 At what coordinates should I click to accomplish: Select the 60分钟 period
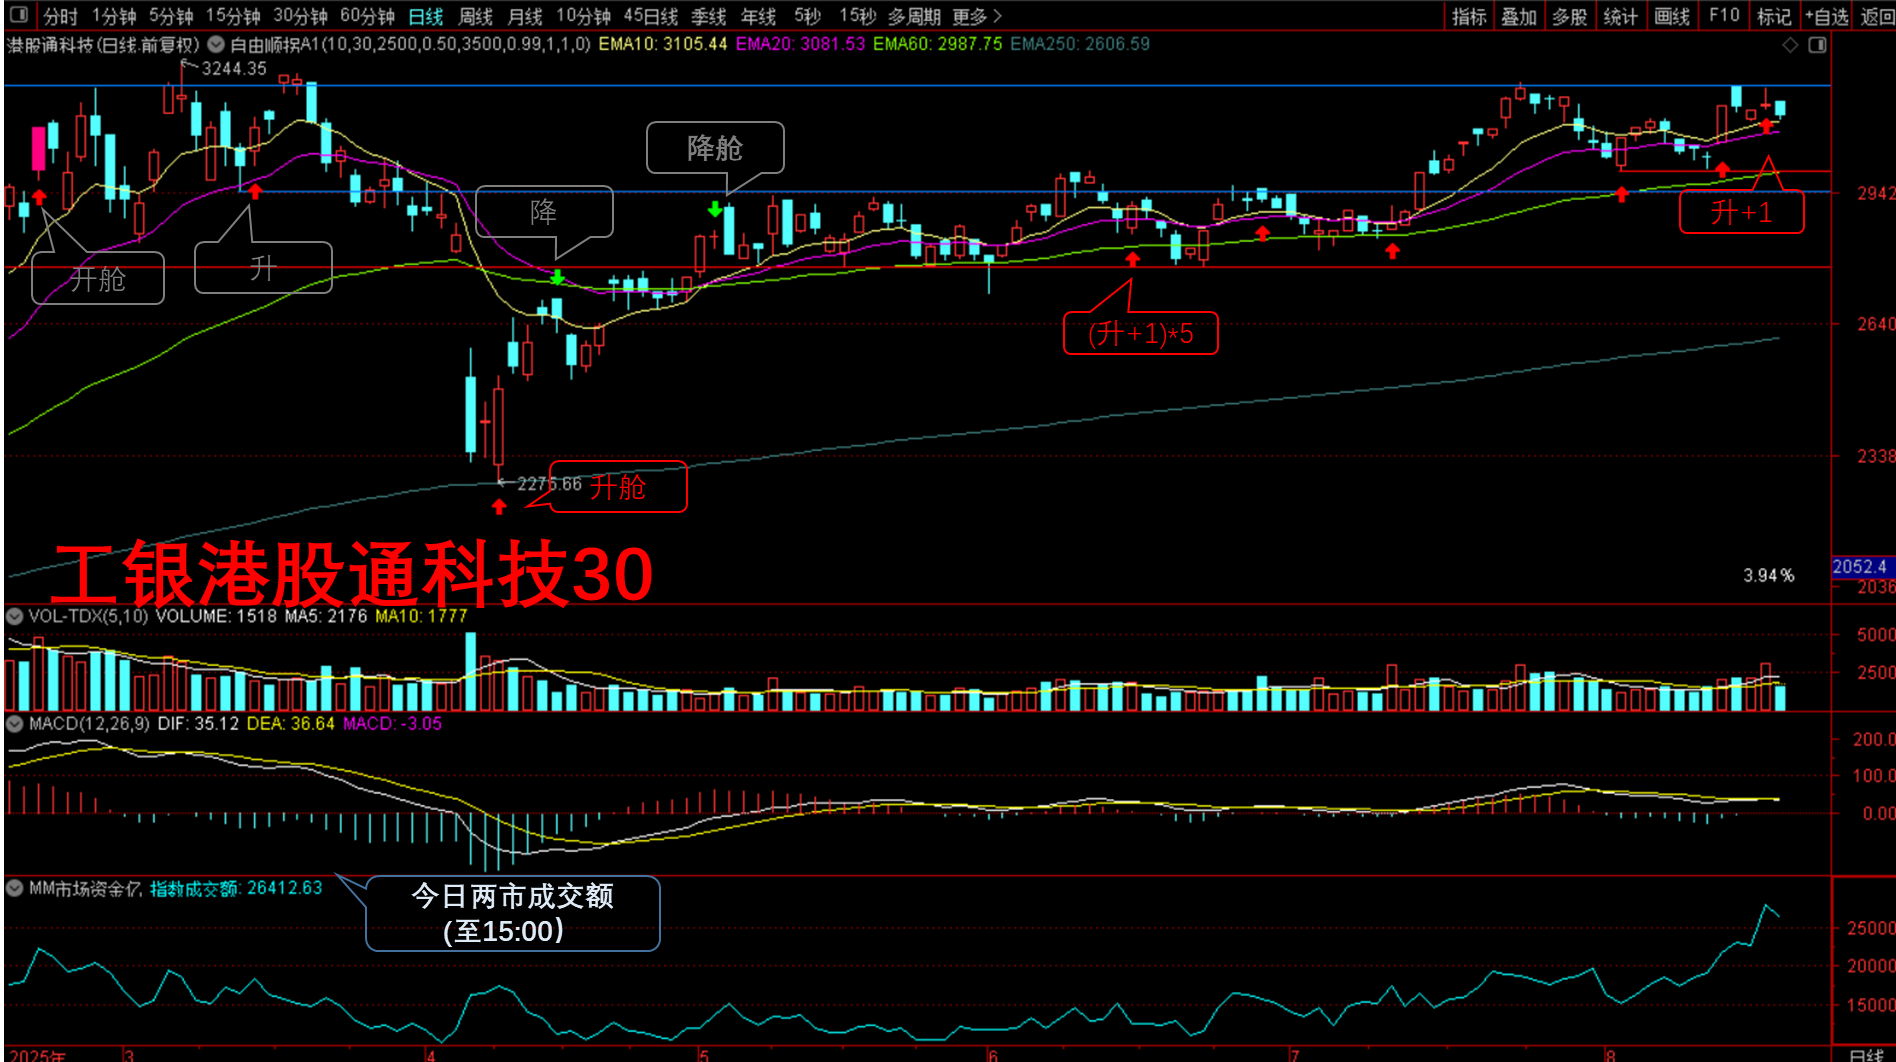click(x=367, y=16)
